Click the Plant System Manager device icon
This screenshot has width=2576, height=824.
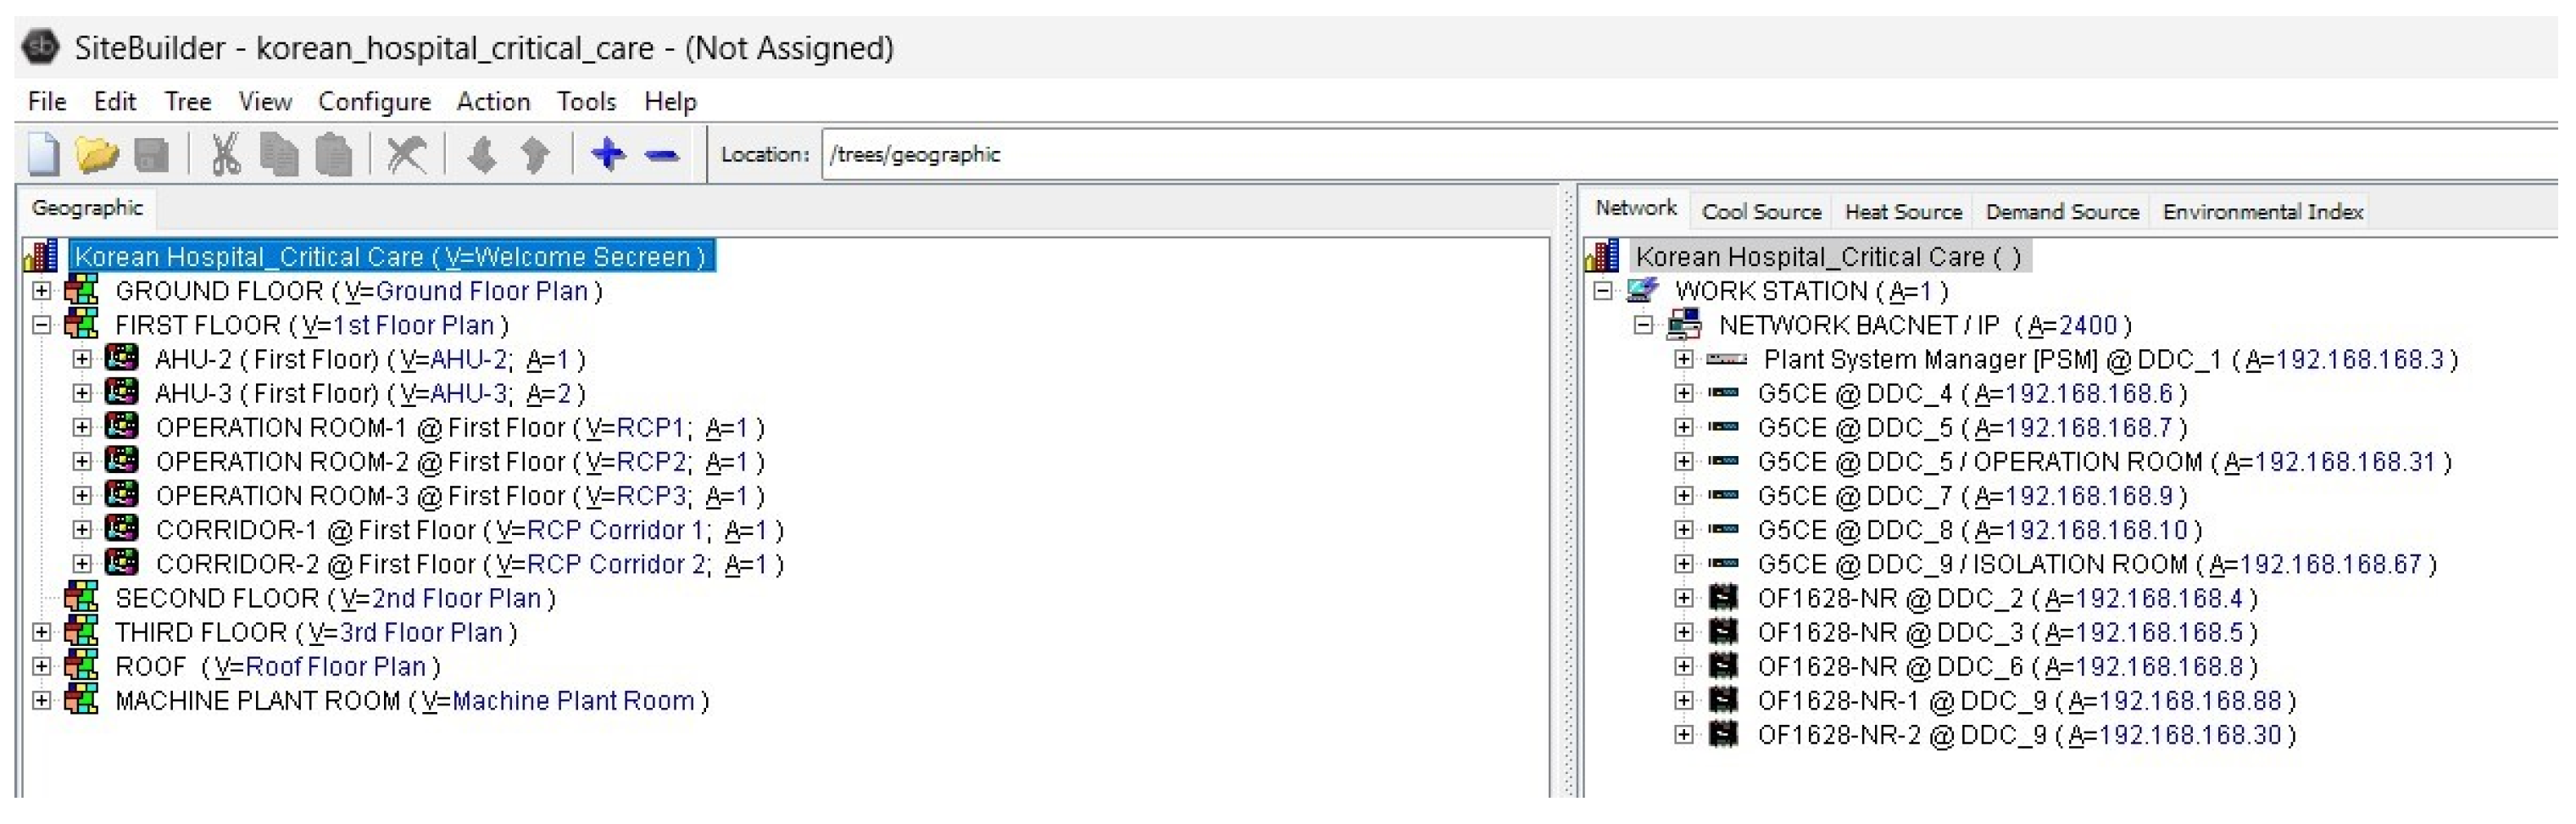click(1727, 359)
